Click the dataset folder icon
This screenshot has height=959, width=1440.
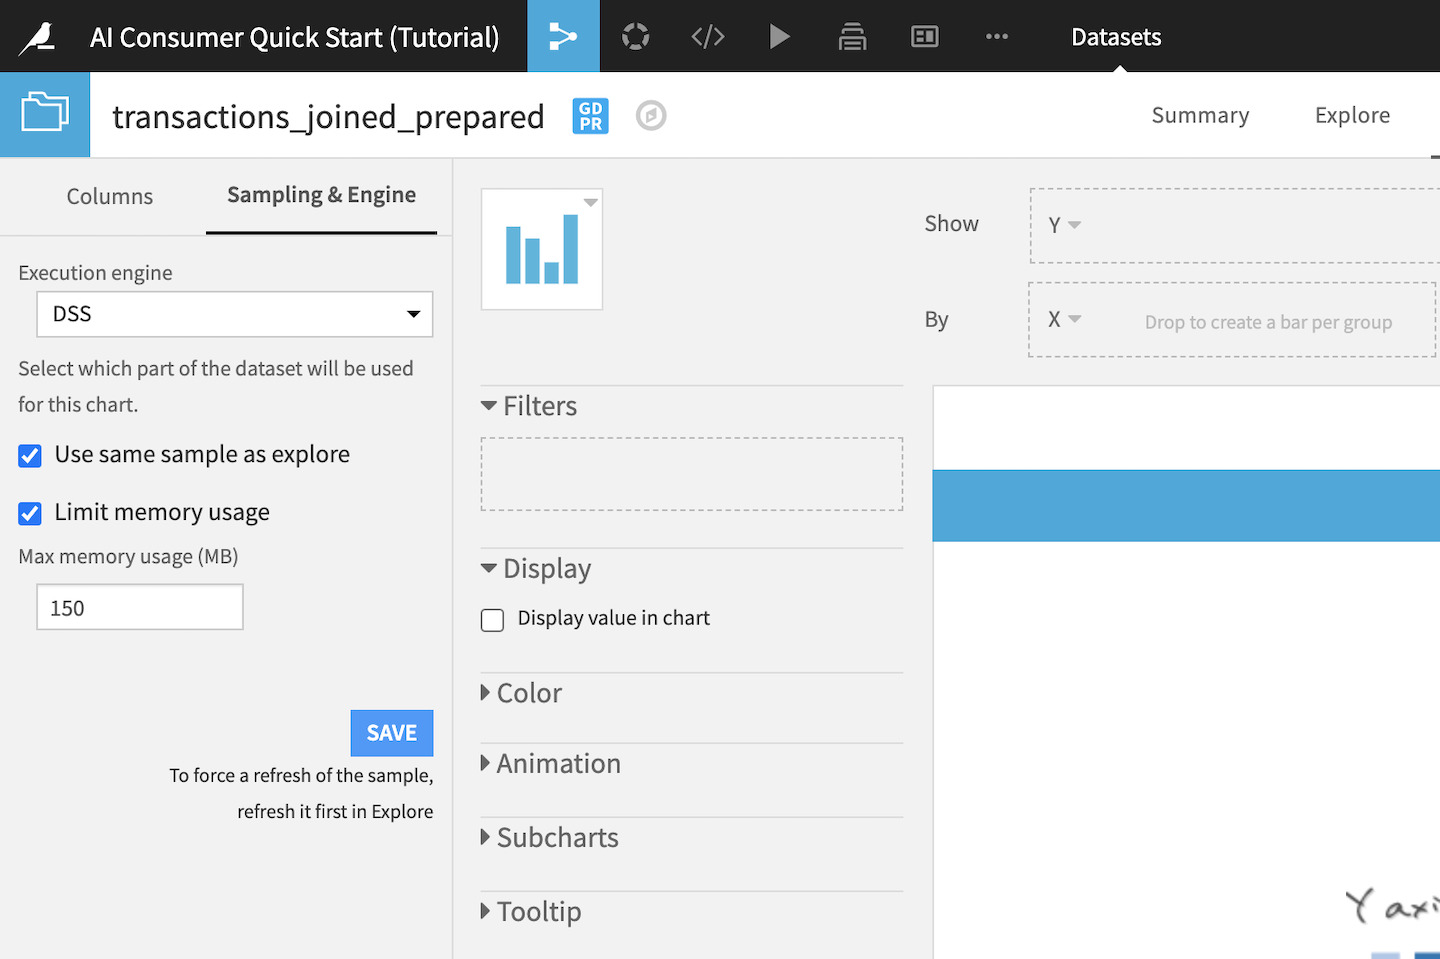point(45,114)
